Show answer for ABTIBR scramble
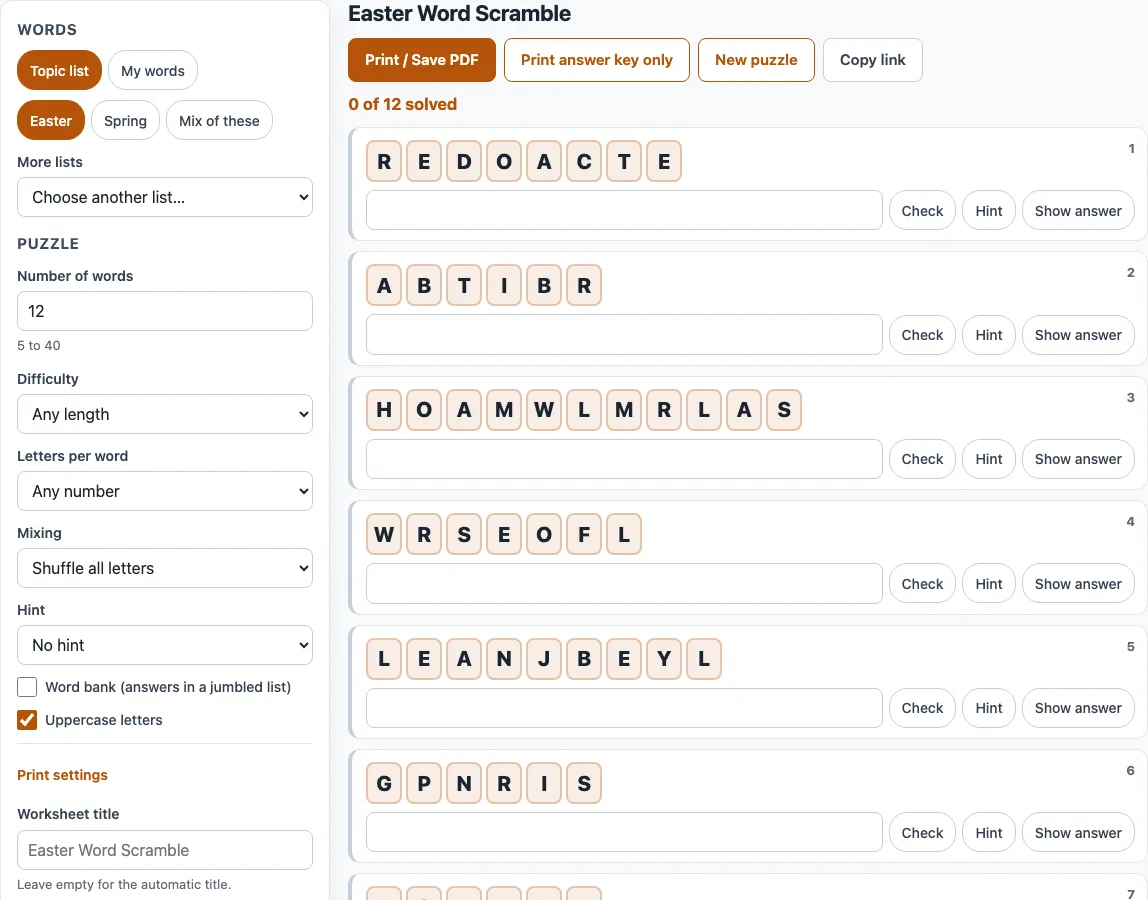This screenshot has height=900, width=1148. 1078,335
